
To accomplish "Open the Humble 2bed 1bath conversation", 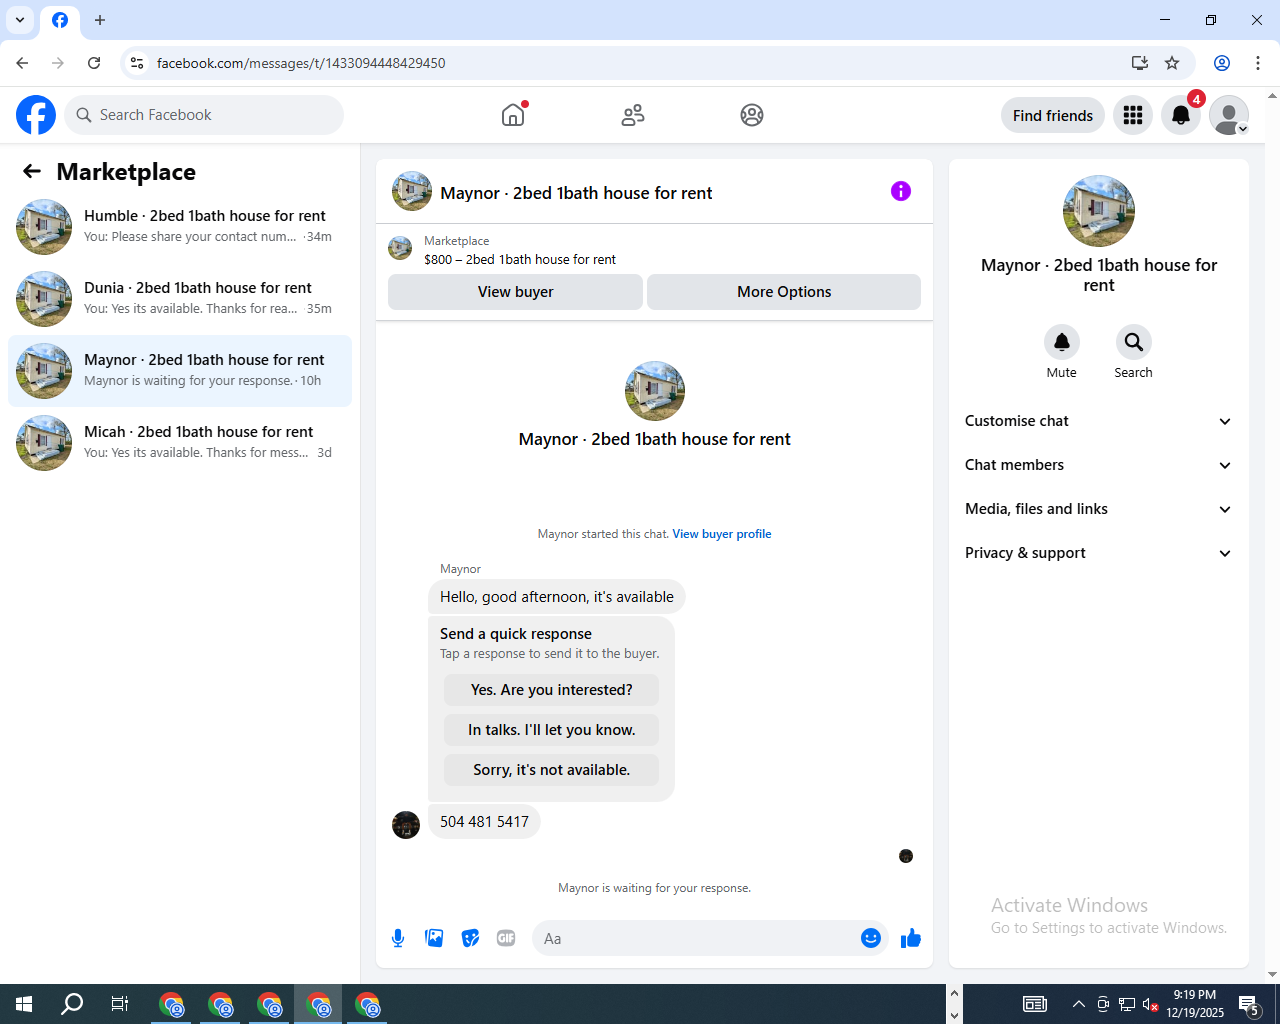I will pyautogui.click(x=180, y=227).
